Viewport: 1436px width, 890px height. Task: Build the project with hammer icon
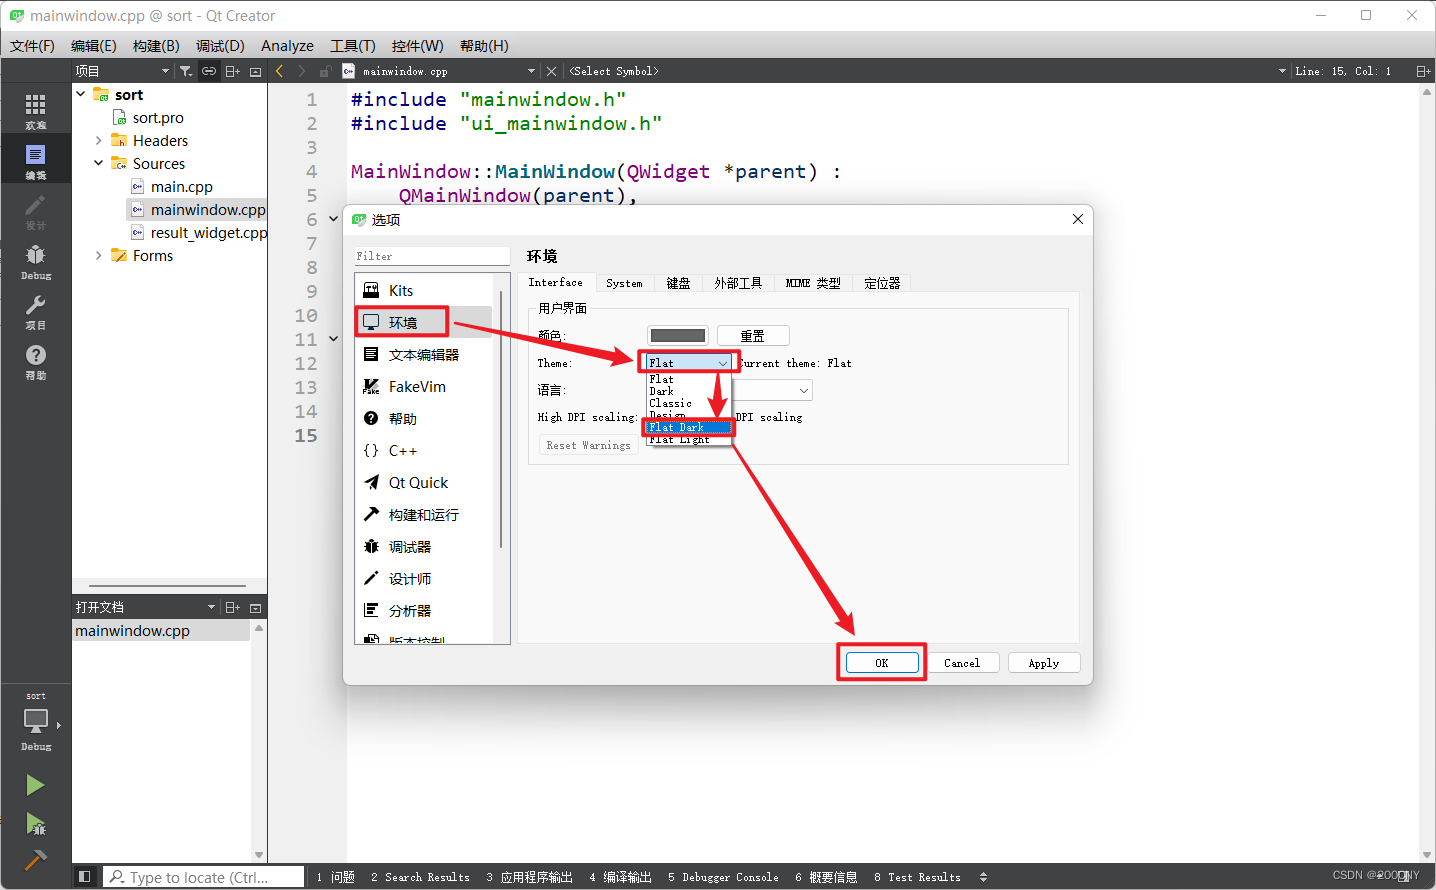tap(35, 860)
